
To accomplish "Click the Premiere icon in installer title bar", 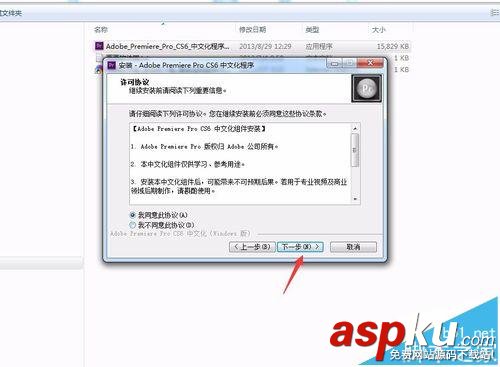I will coord(111,65).
